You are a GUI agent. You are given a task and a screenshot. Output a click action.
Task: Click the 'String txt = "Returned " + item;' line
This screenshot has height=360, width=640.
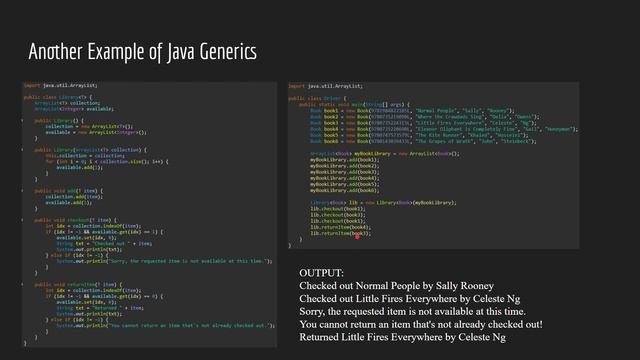pos(100,308)
